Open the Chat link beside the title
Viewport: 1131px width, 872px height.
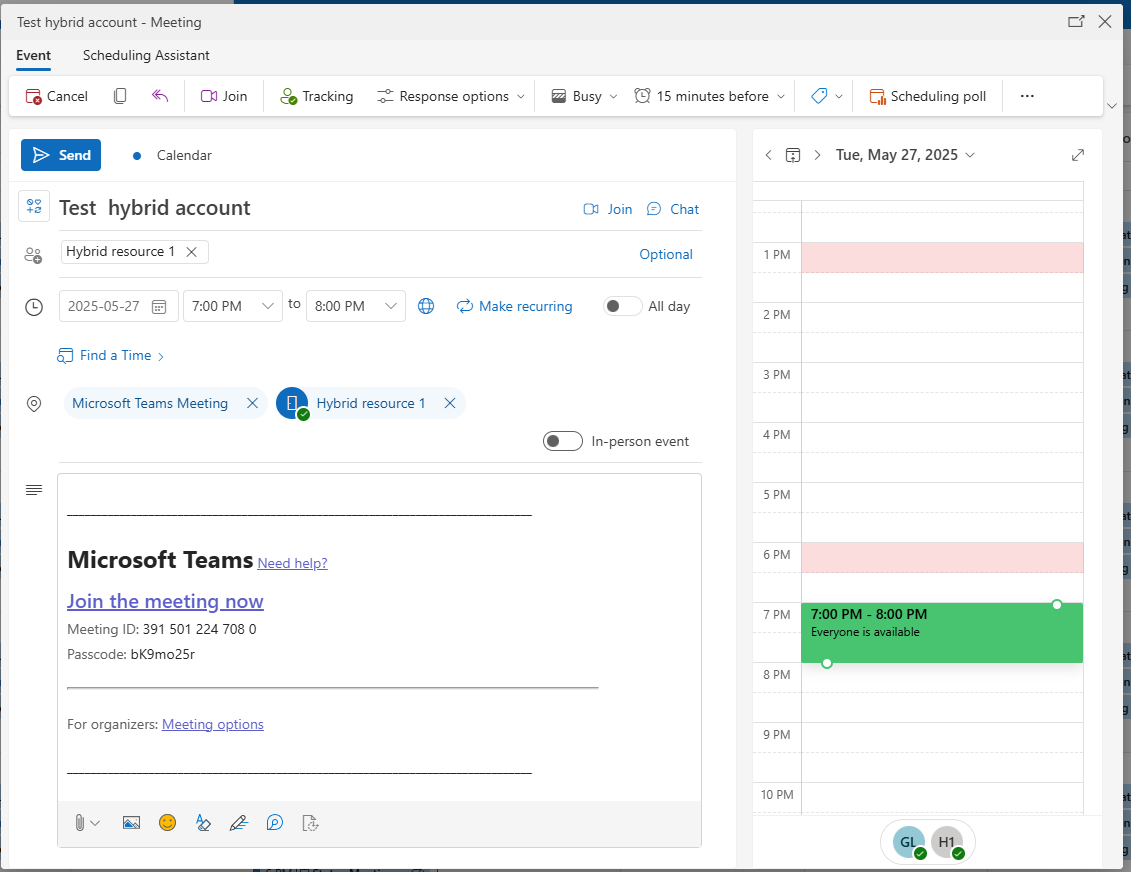pyautogui.click(x=673, y=209)
